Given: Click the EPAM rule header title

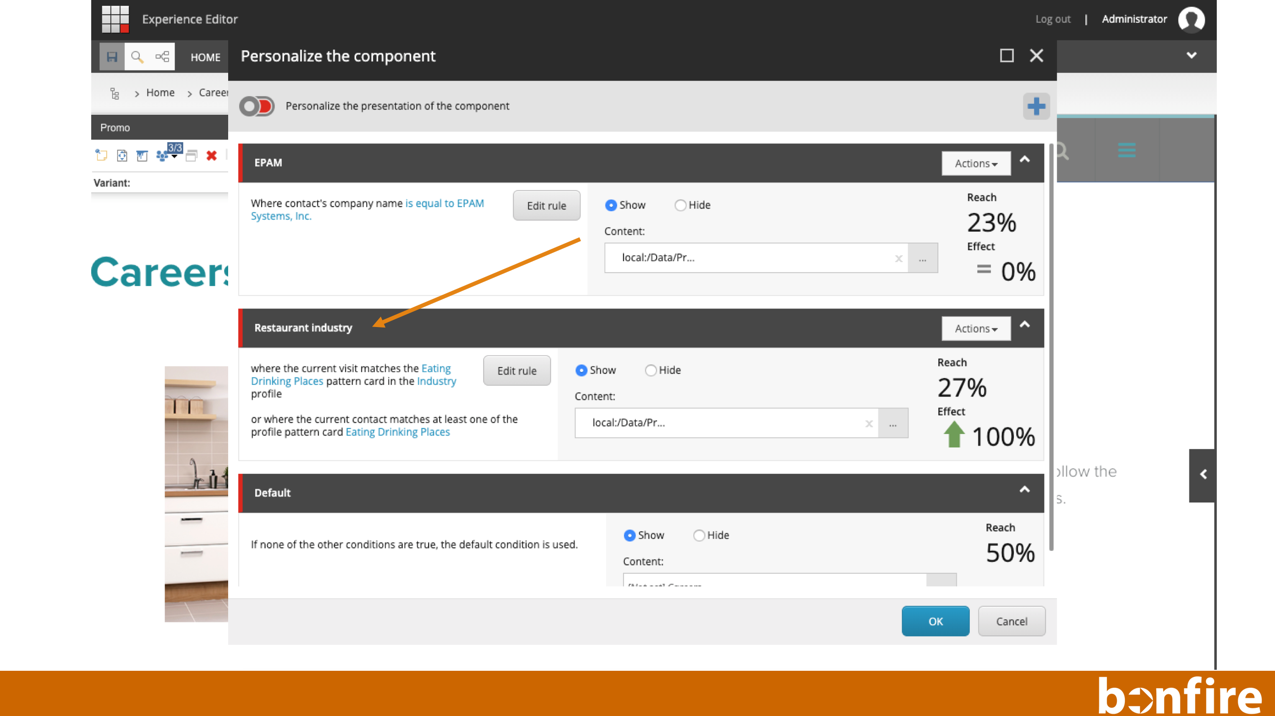Looking at the screenshot, I should click(268, 162).
